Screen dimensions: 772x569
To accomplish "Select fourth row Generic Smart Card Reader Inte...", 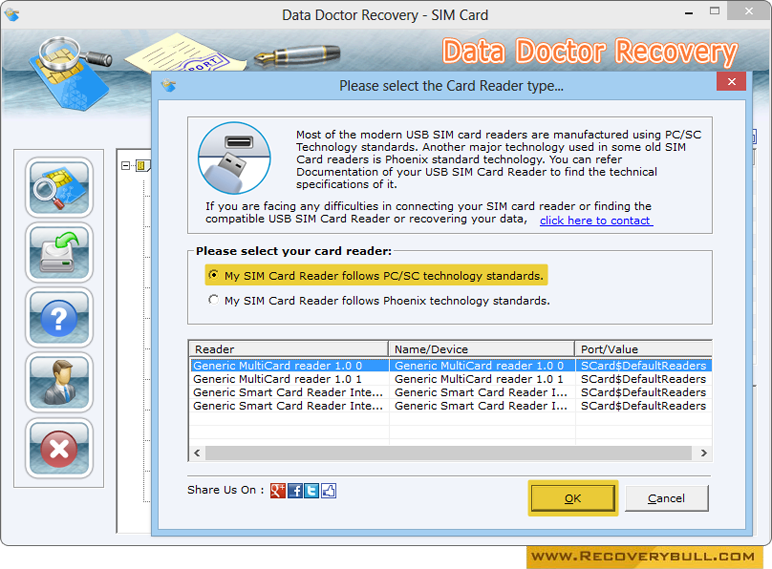I will click(x=290, y=406).
